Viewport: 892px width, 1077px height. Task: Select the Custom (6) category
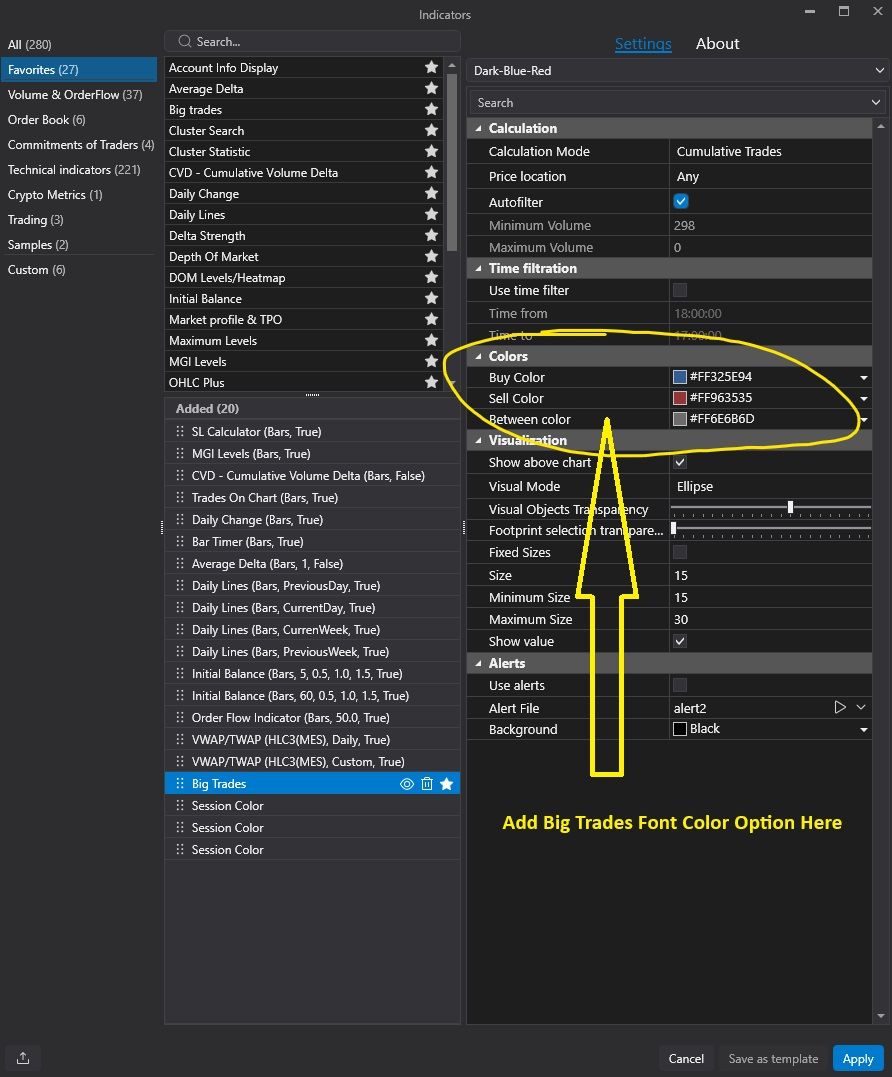click(x=36, y=270)
